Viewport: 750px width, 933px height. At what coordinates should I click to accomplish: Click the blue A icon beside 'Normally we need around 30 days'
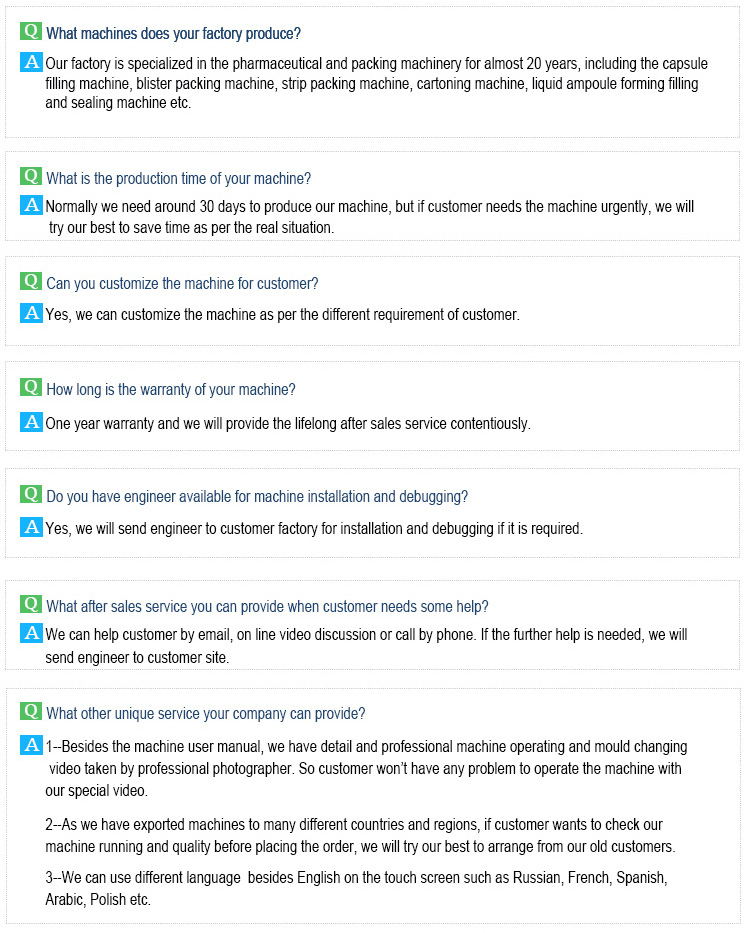(x=31, y=205)
